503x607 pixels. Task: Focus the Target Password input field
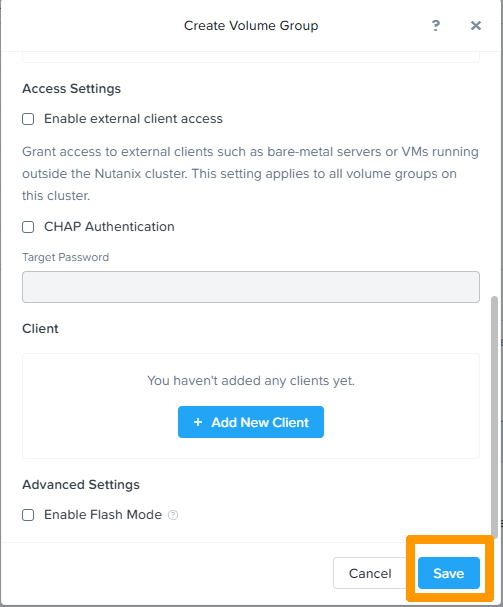point(251,287)
